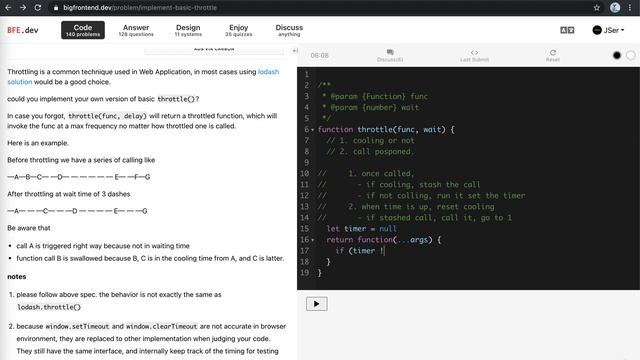The image size is (640, 360).
Task: Click the lodash.throttle() code text
Action: [x=49, y=307]
